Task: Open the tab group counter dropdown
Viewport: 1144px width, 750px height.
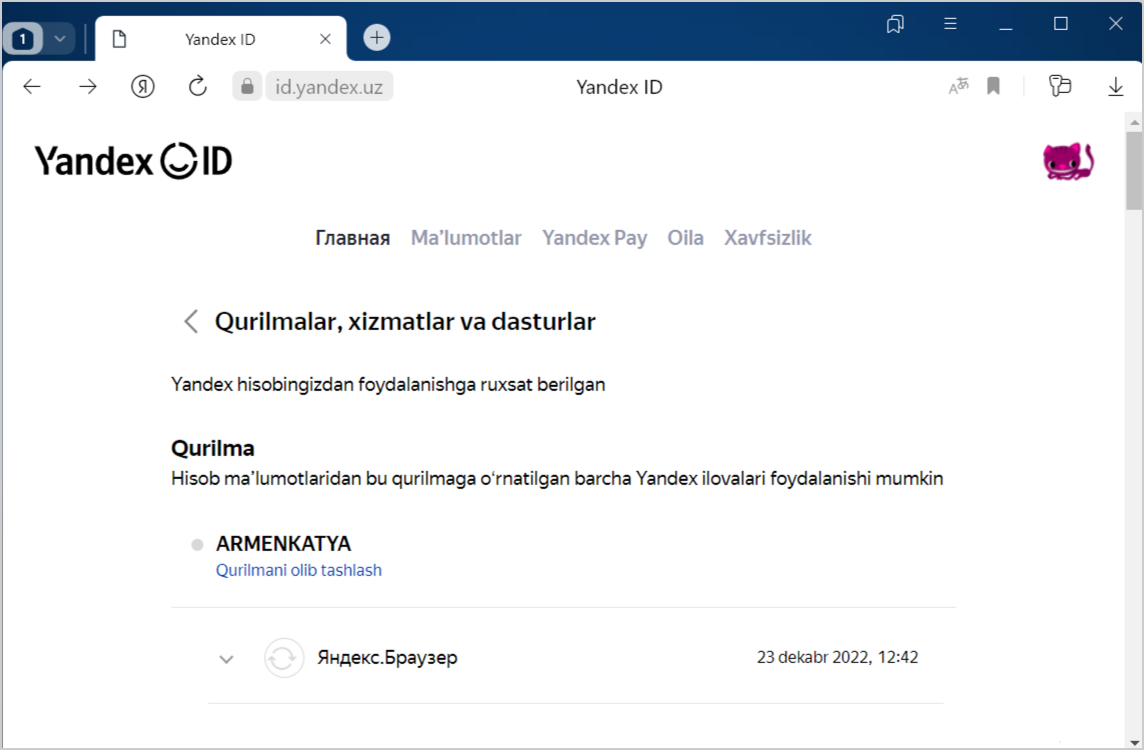Action: 39,39
